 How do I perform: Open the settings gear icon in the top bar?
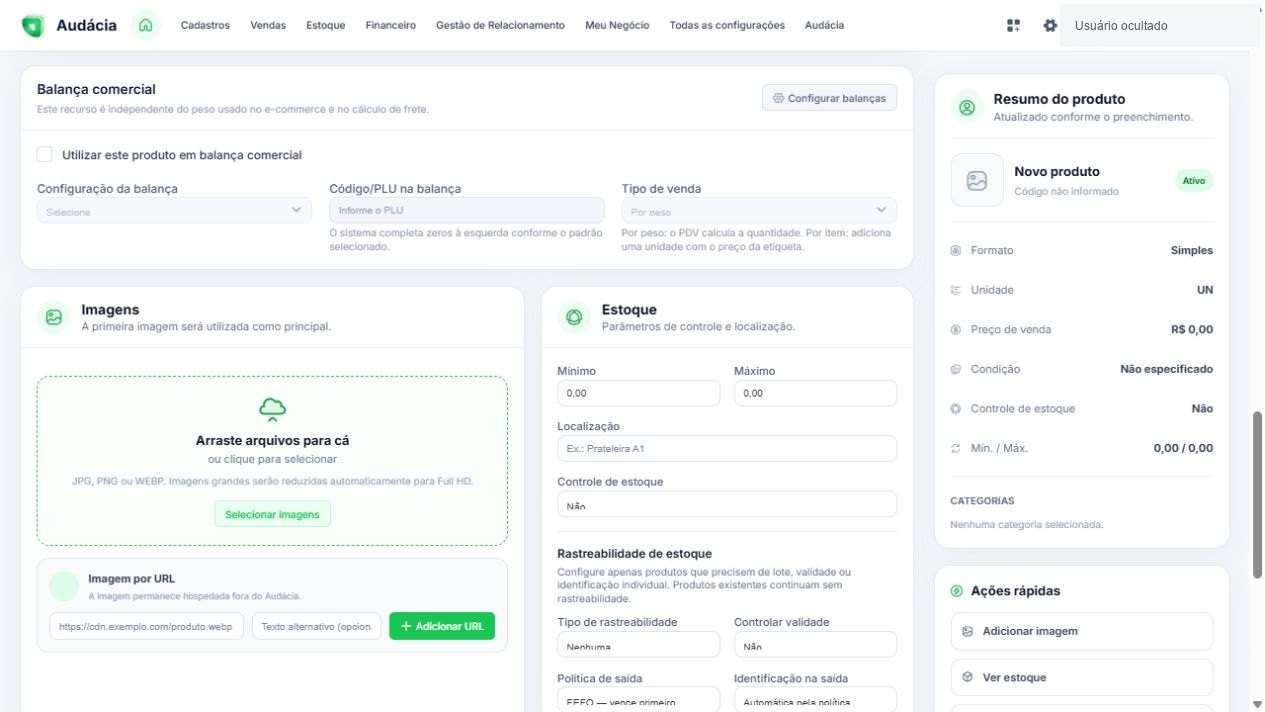[x=1050, y=25]
